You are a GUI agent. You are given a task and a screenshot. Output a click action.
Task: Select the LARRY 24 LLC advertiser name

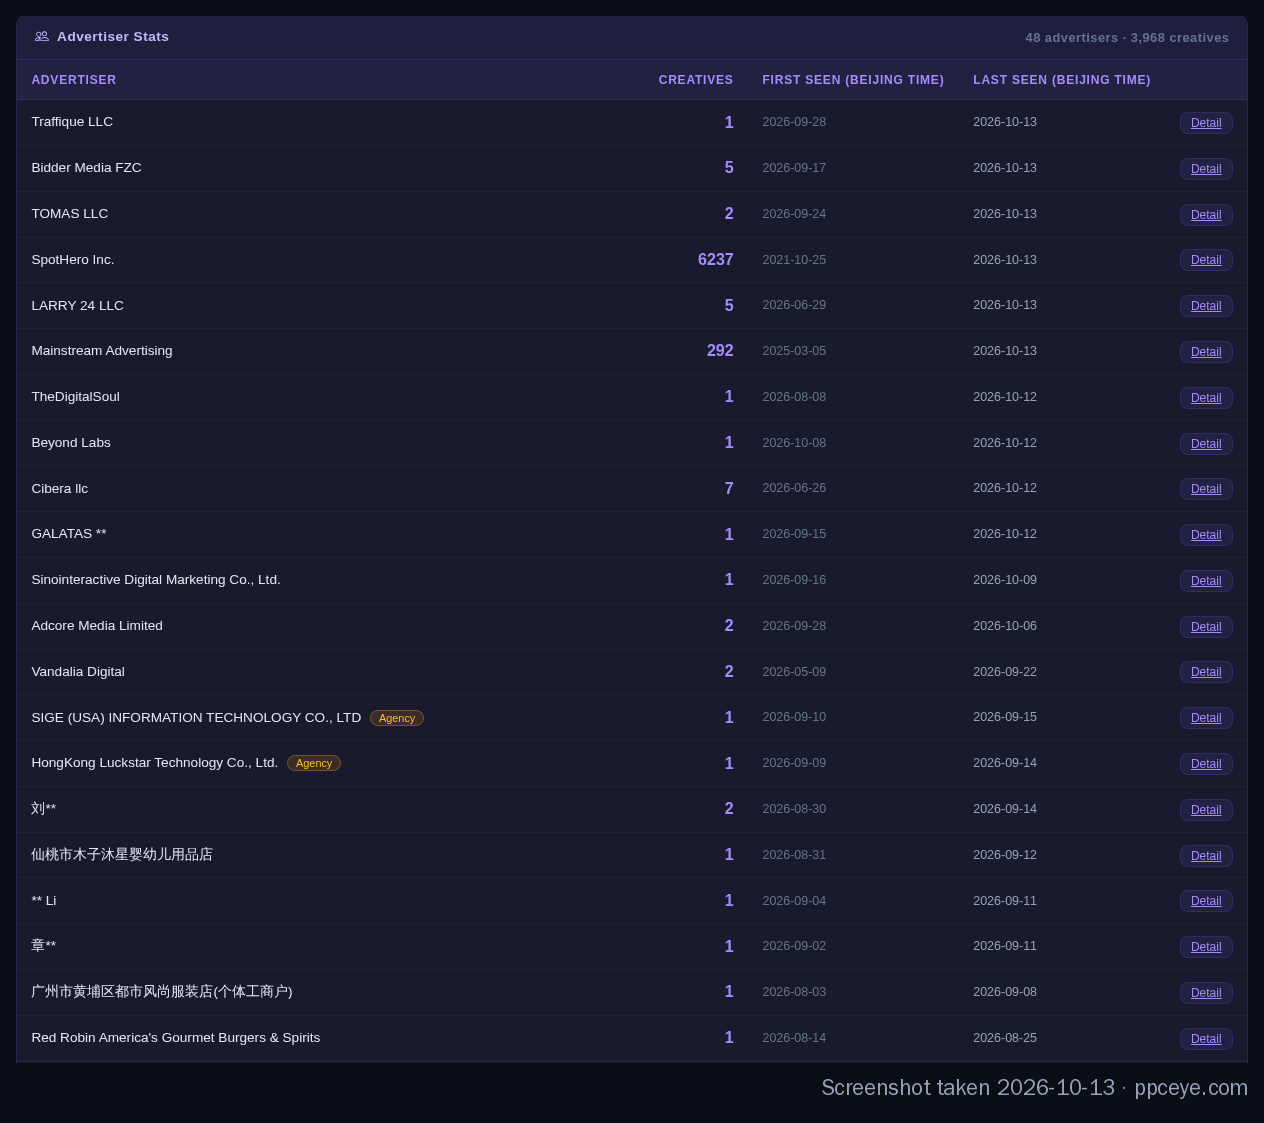78,306
